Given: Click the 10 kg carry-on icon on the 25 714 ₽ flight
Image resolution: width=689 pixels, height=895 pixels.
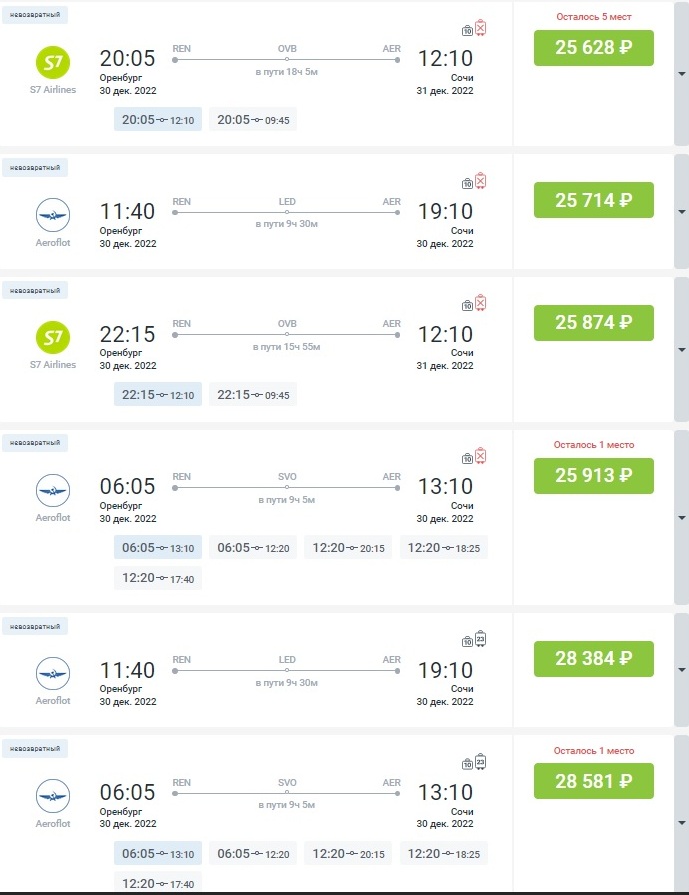Looking at the screenshot, I should (x=467, y=183).
